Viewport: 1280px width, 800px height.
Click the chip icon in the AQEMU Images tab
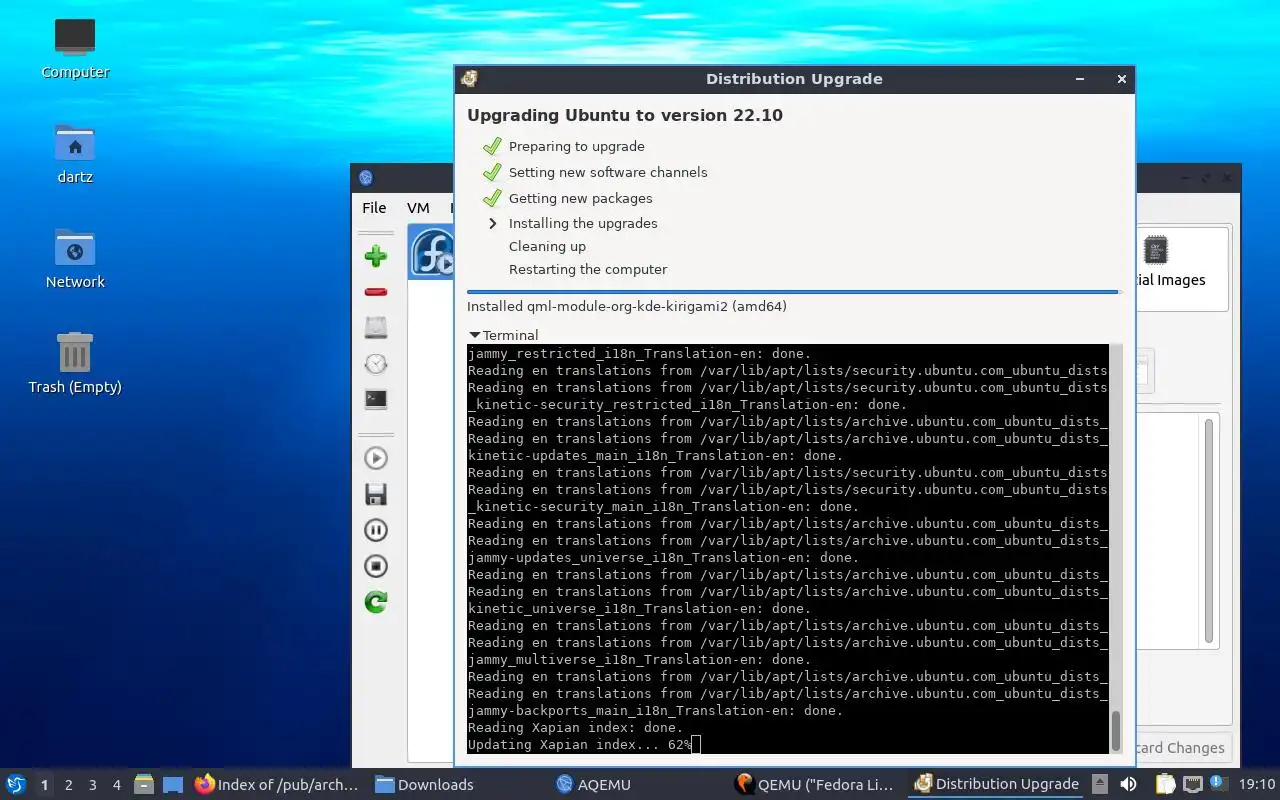point(1155,250)
